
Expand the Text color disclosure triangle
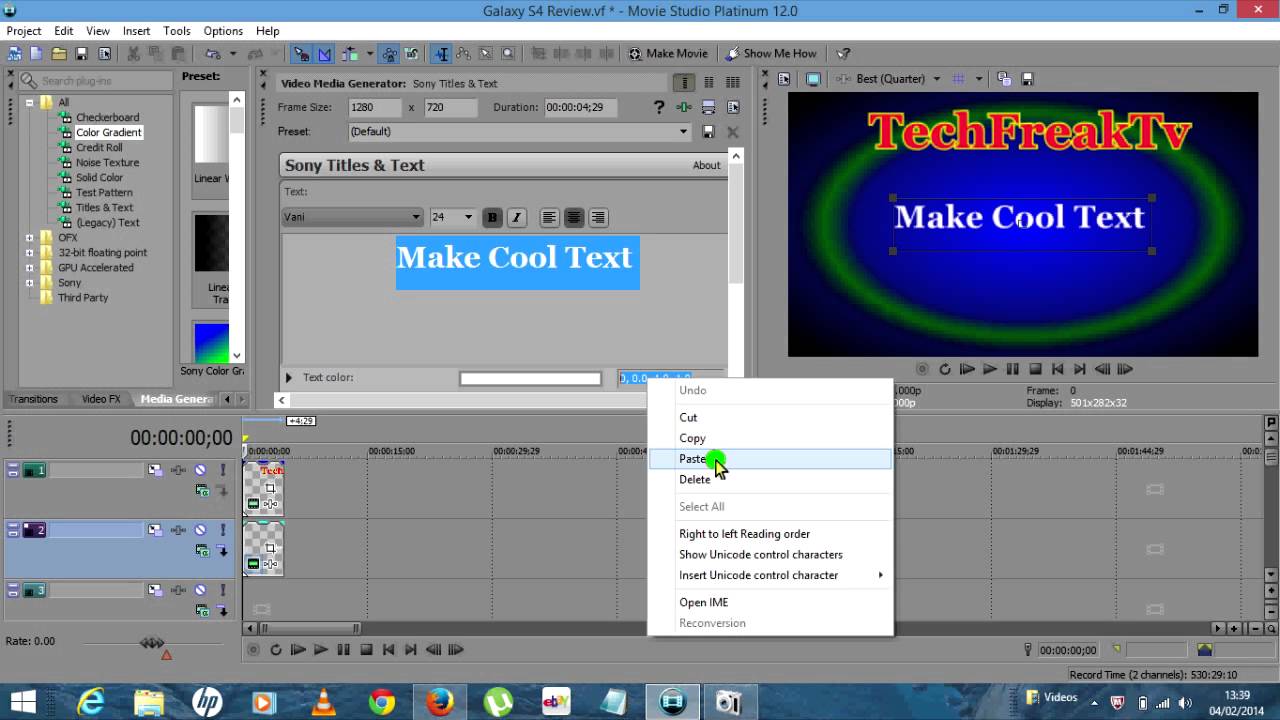[x=289, y=378]
